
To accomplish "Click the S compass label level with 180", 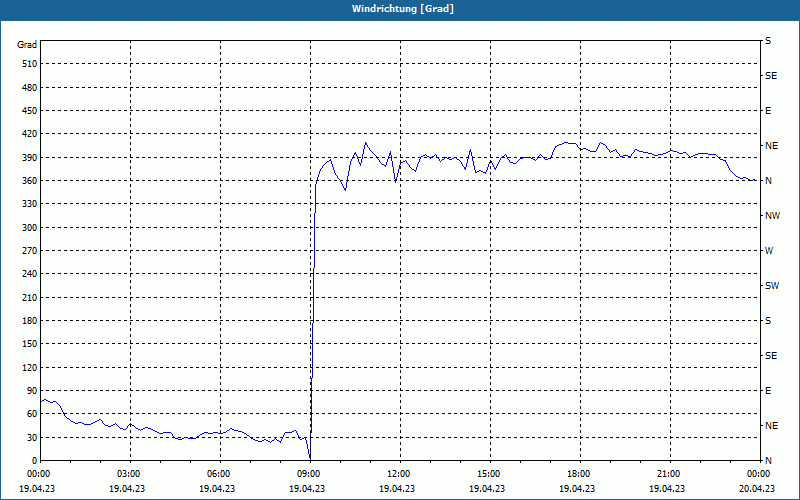I will pyautogui.click(x=768, y=321).
